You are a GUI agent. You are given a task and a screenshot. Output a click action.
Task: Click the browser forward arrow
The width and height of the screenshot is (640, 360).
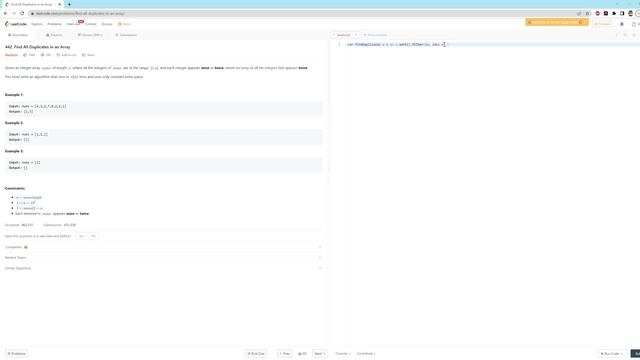[x=14, y=13]
